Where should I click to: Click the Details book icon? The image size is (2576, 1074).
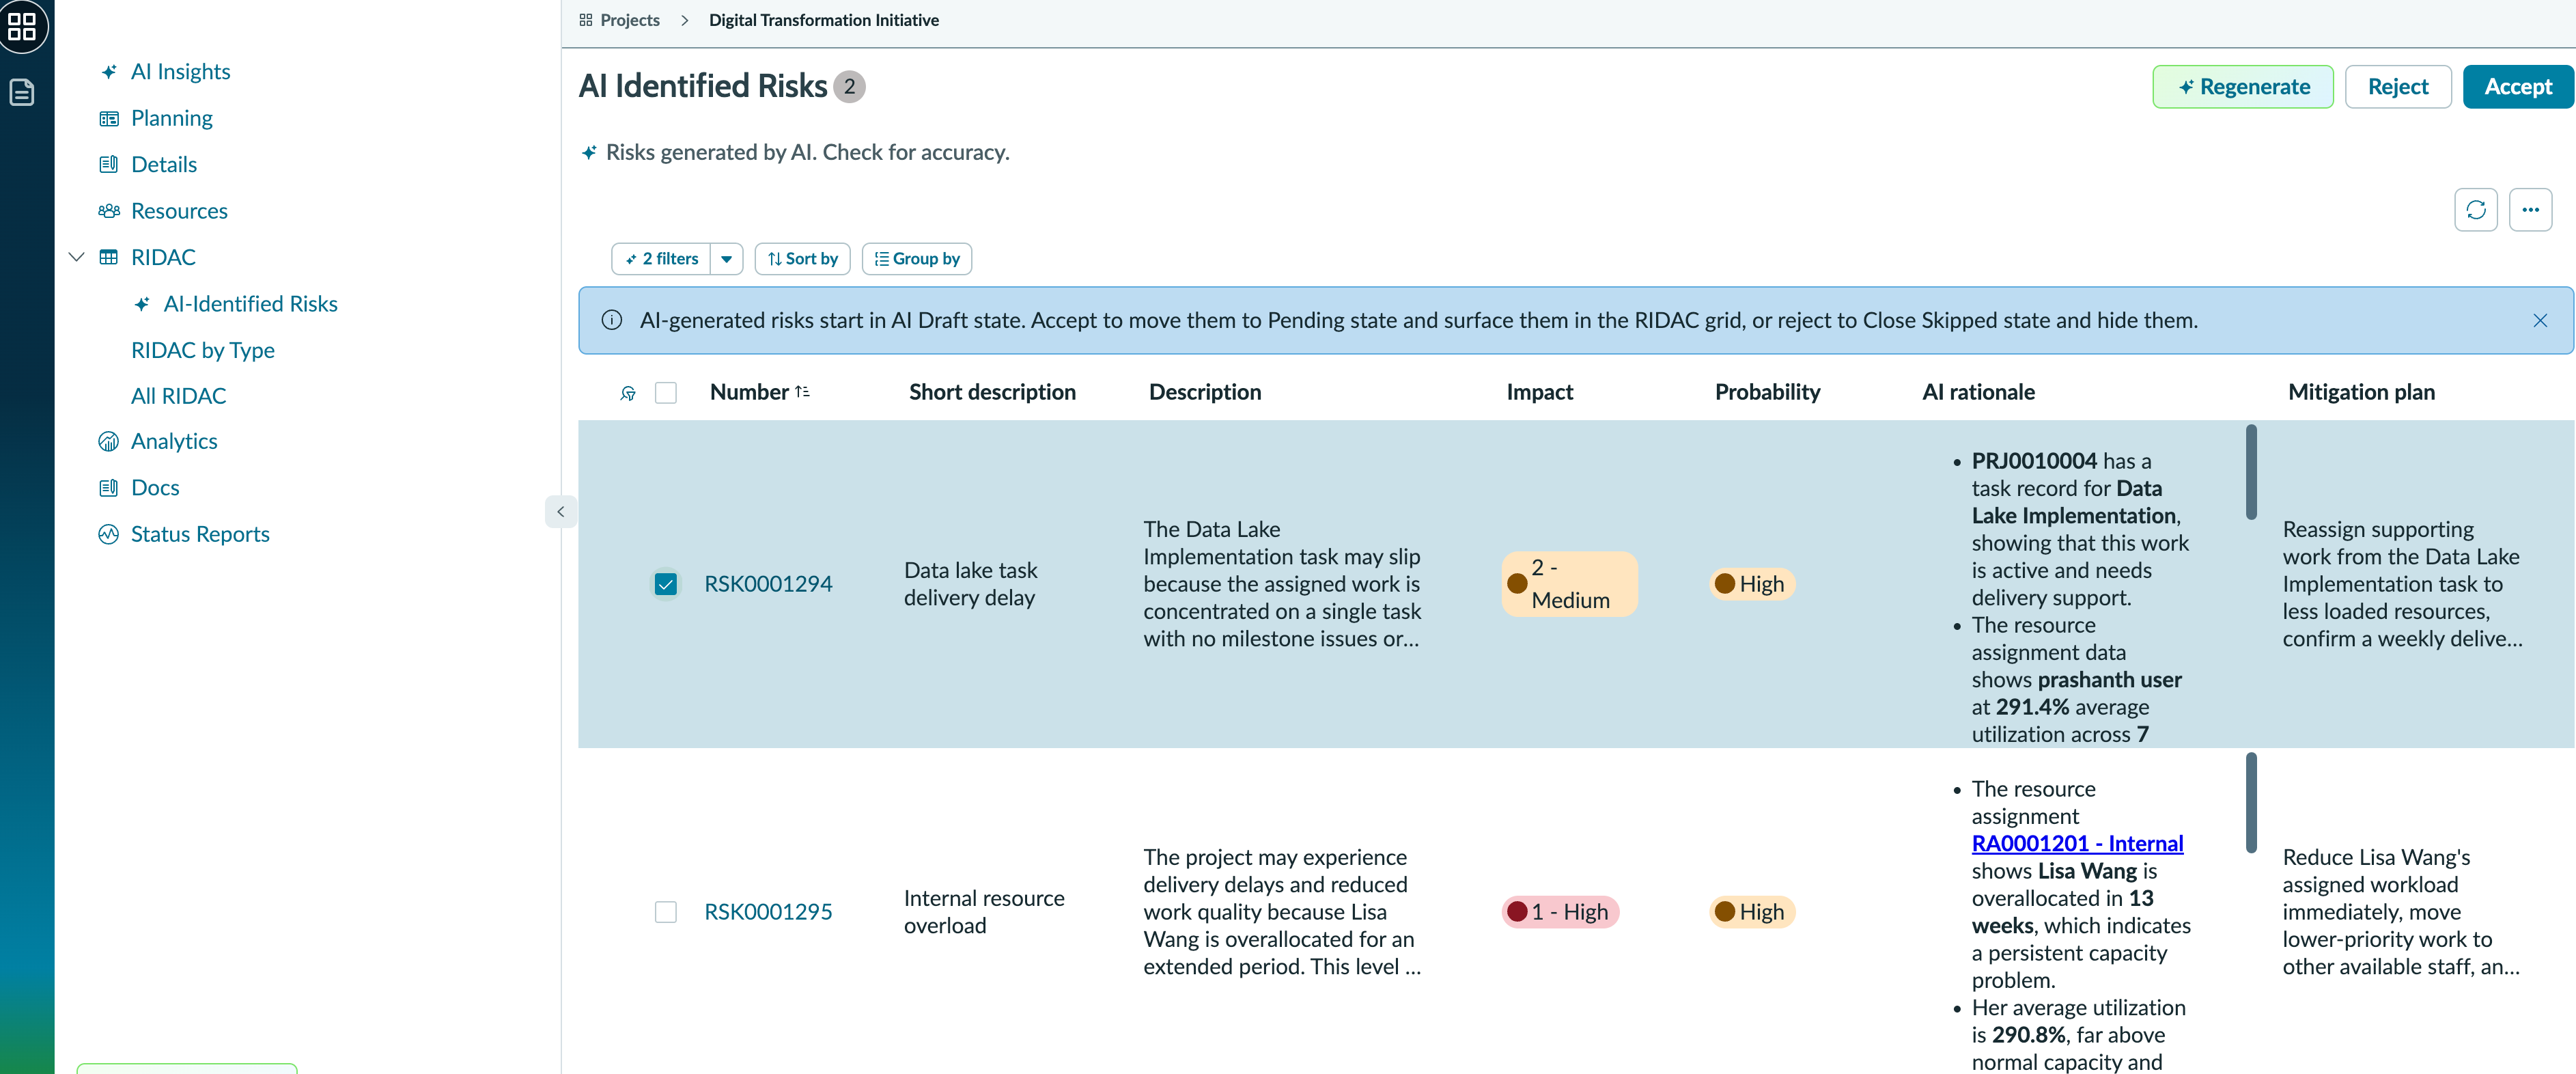[109, 164]
